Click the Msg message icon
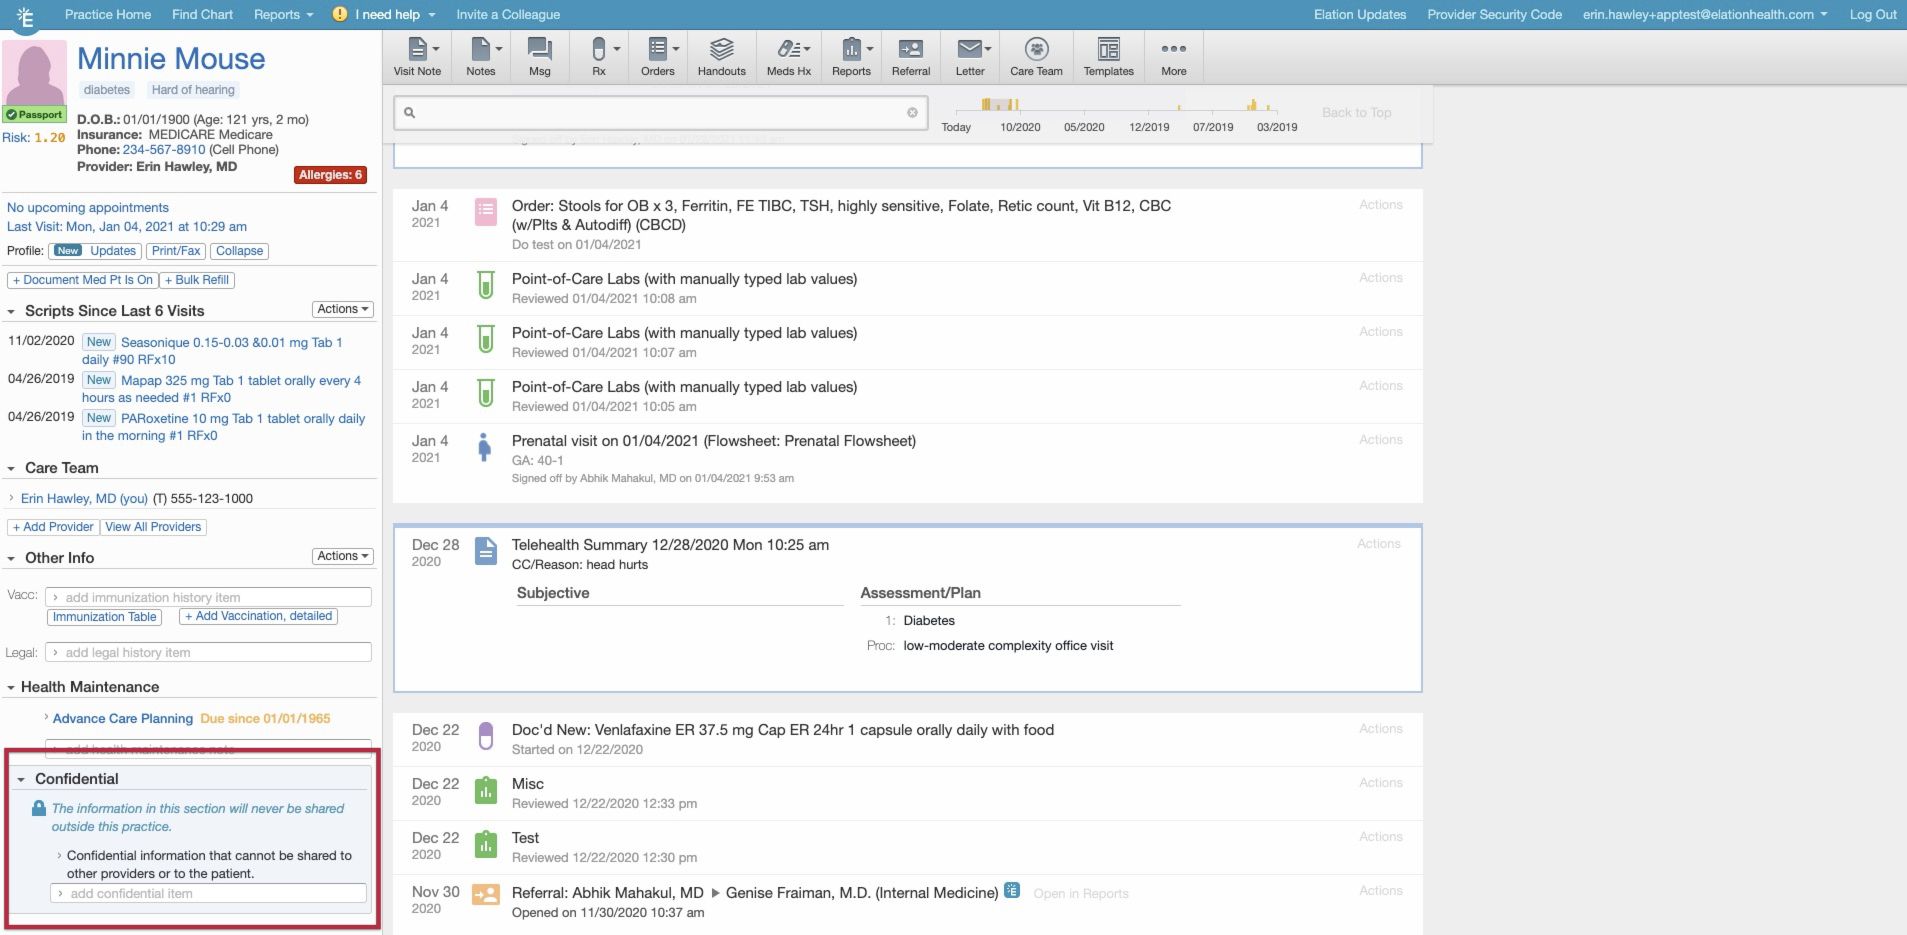This screenshot has height=935, width=1907. [x=539, y=56]
